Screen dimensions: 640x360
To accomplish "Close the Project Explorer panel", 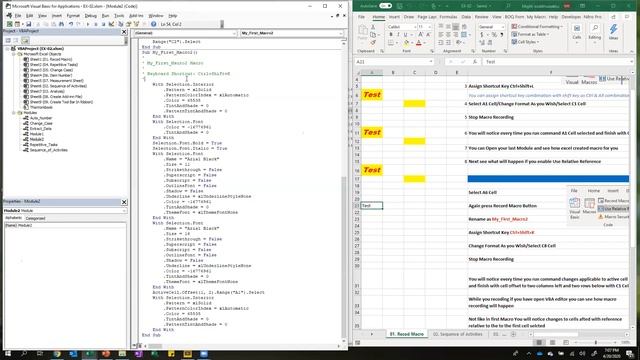I will click(x=124, y=31).
